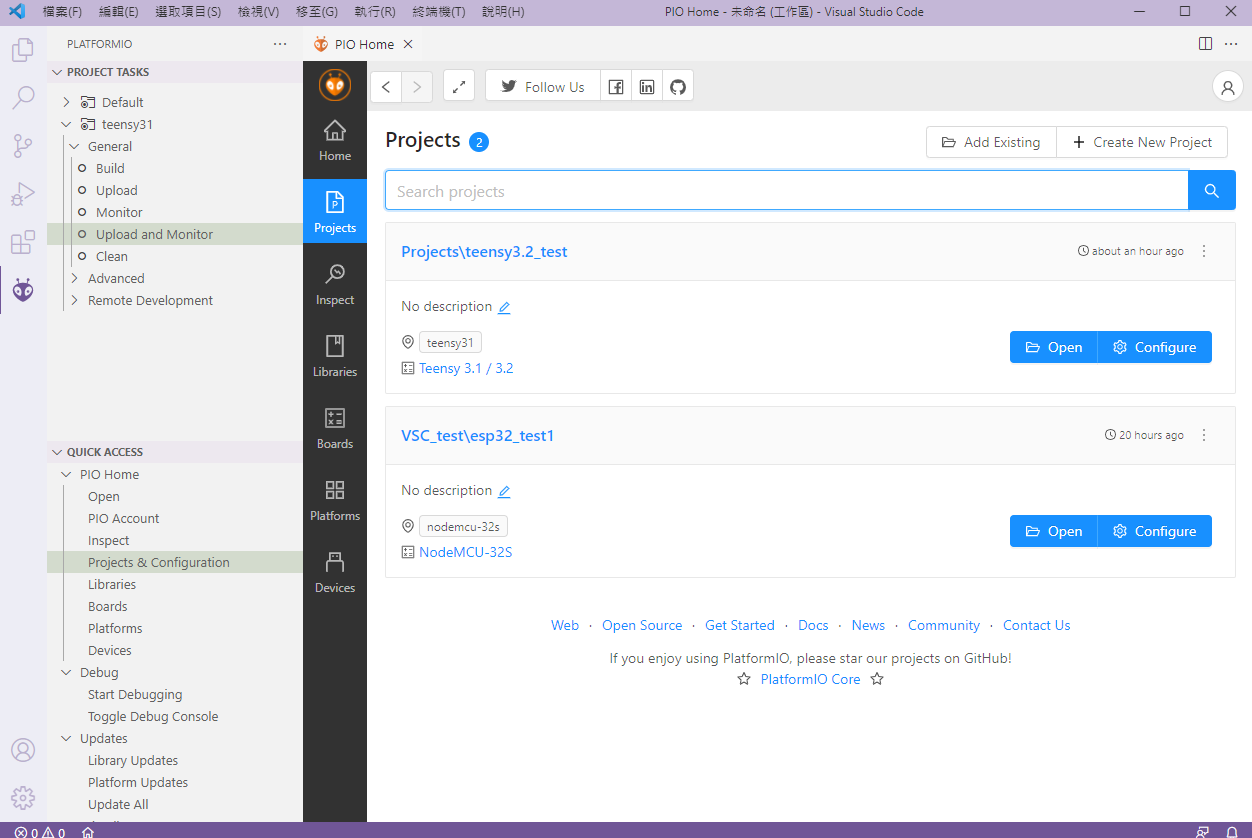The image size is (1252, 838).
Task: Open the Search view in activity bar
Action: 23,98
